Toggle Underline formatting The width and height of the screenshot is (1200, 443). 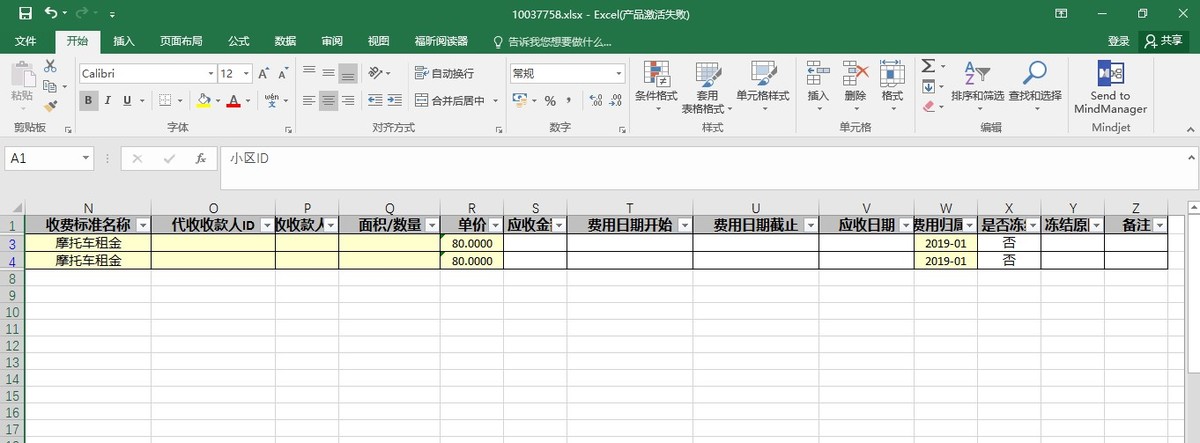[127, 101]
